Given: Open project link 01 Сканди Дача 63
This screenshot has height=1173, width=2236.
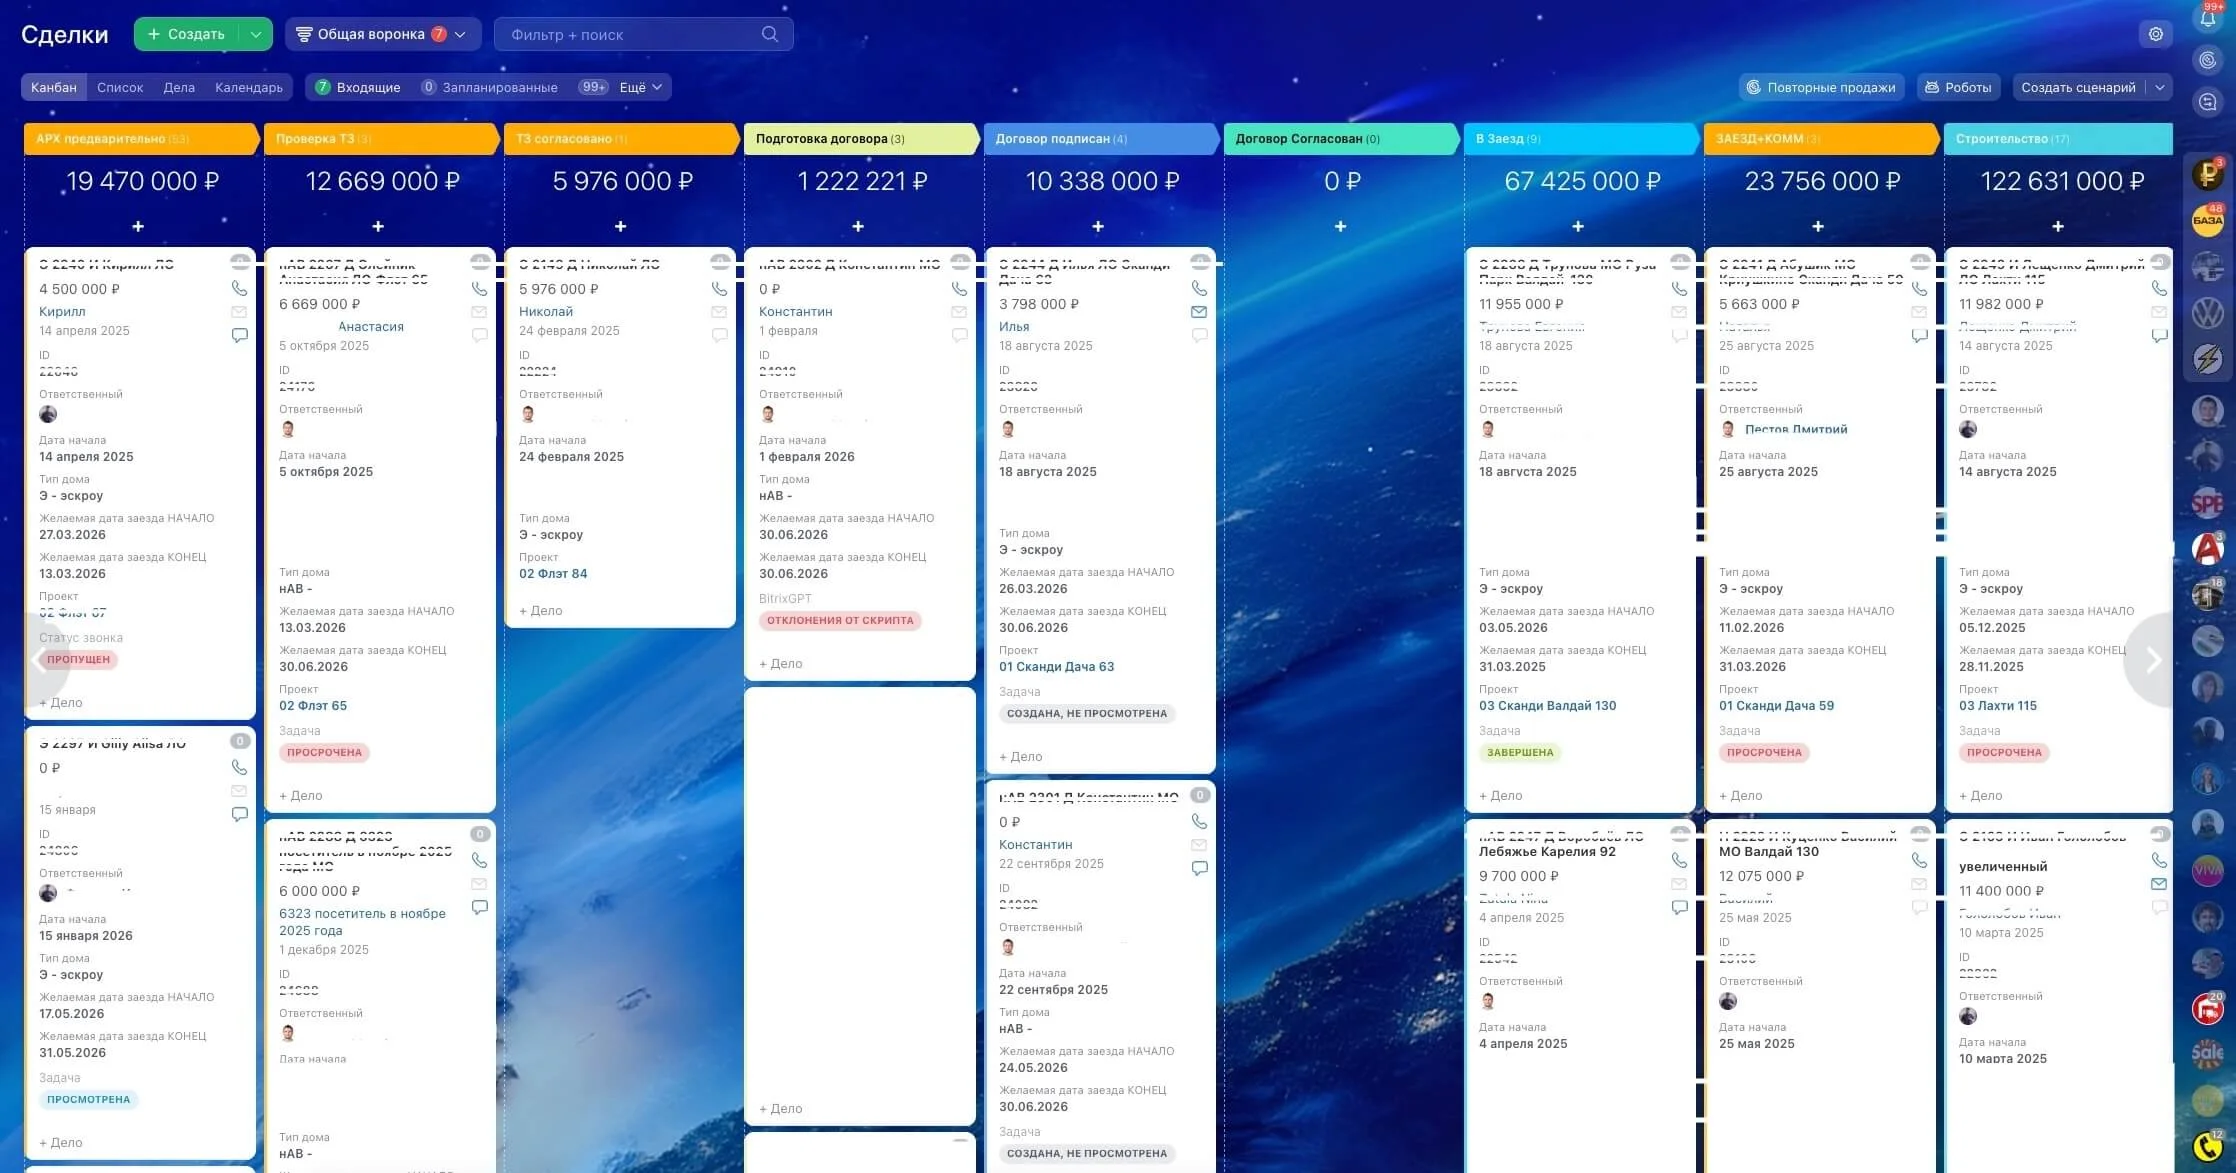Looking at the screenshot, I should point(1056,666).
